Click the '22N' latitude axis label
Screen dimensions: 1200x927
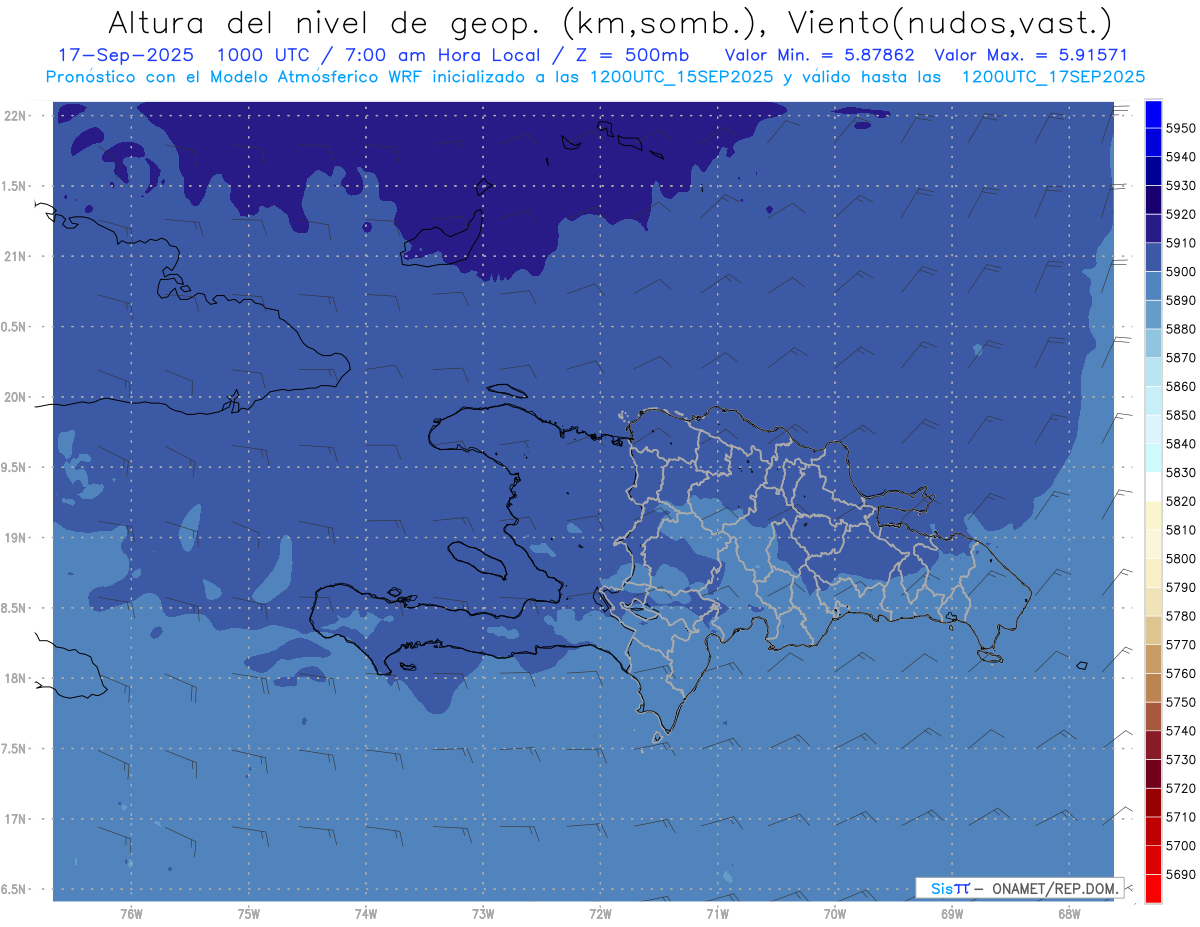click(x=17, y=116)
